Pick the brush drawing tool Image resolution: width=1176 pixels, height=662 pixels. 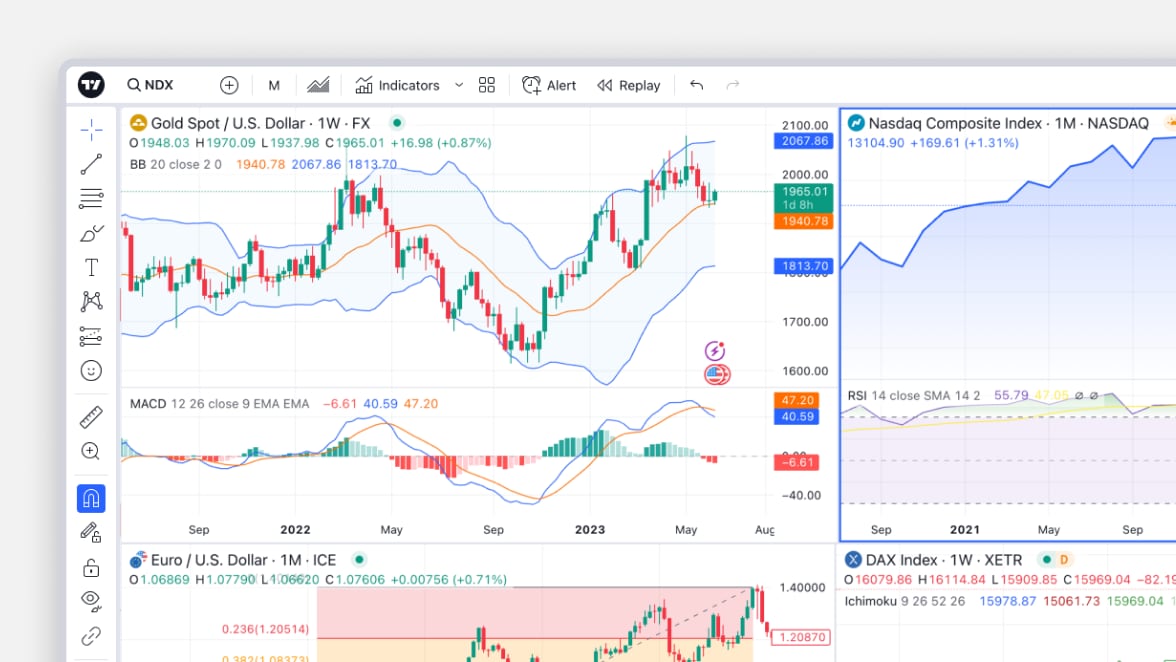[91, 232]
